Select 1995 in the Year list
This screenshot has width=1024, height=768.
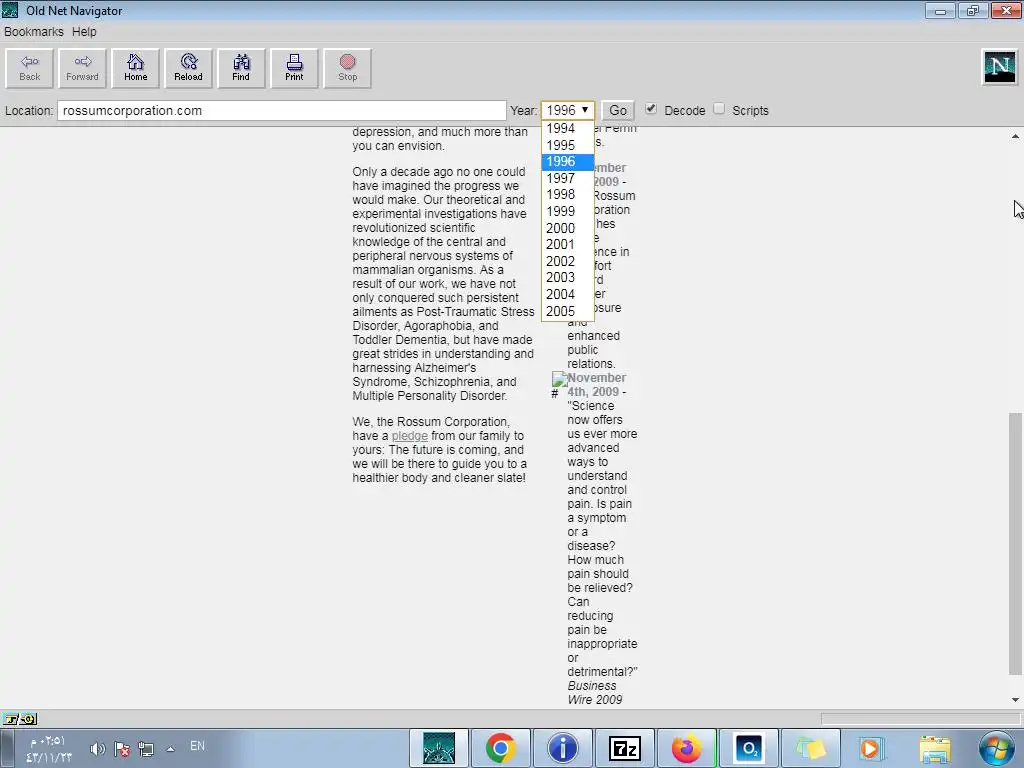click(568, 145)
